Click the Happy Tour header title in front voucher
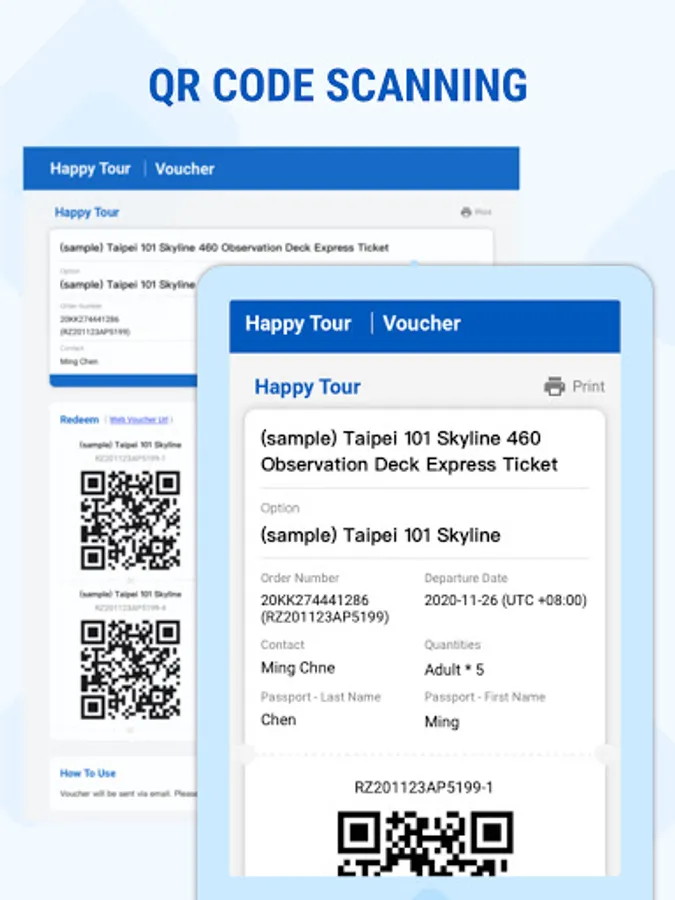The width and height of the screenshot is (675, 900). coord(298,323)
